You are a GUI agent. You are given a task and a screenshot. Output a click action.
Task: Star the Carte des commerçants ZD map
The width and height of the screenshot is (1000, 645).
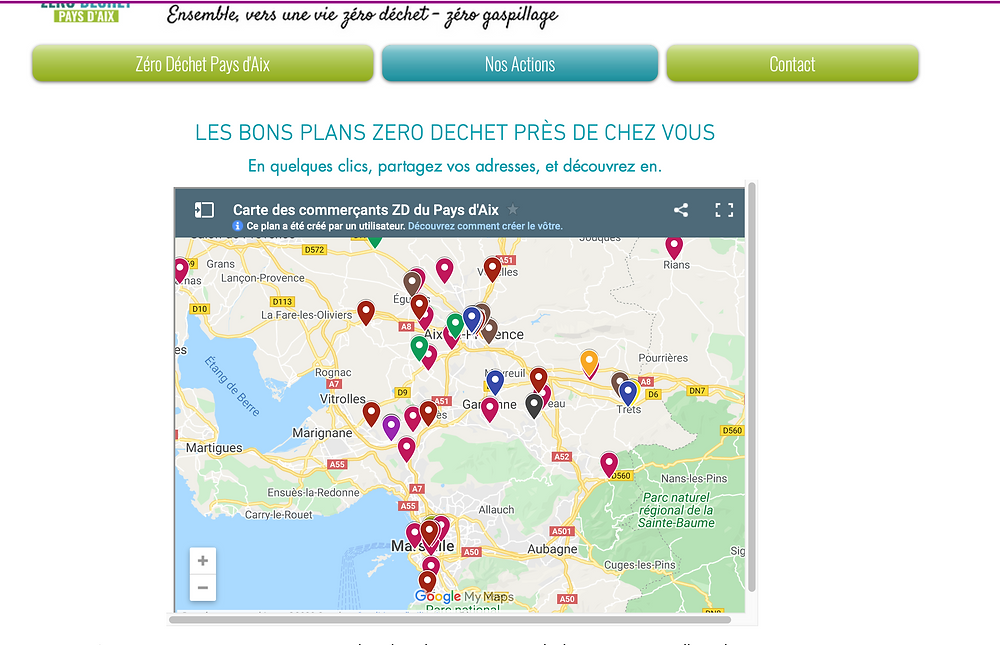(x=513, y=209)
